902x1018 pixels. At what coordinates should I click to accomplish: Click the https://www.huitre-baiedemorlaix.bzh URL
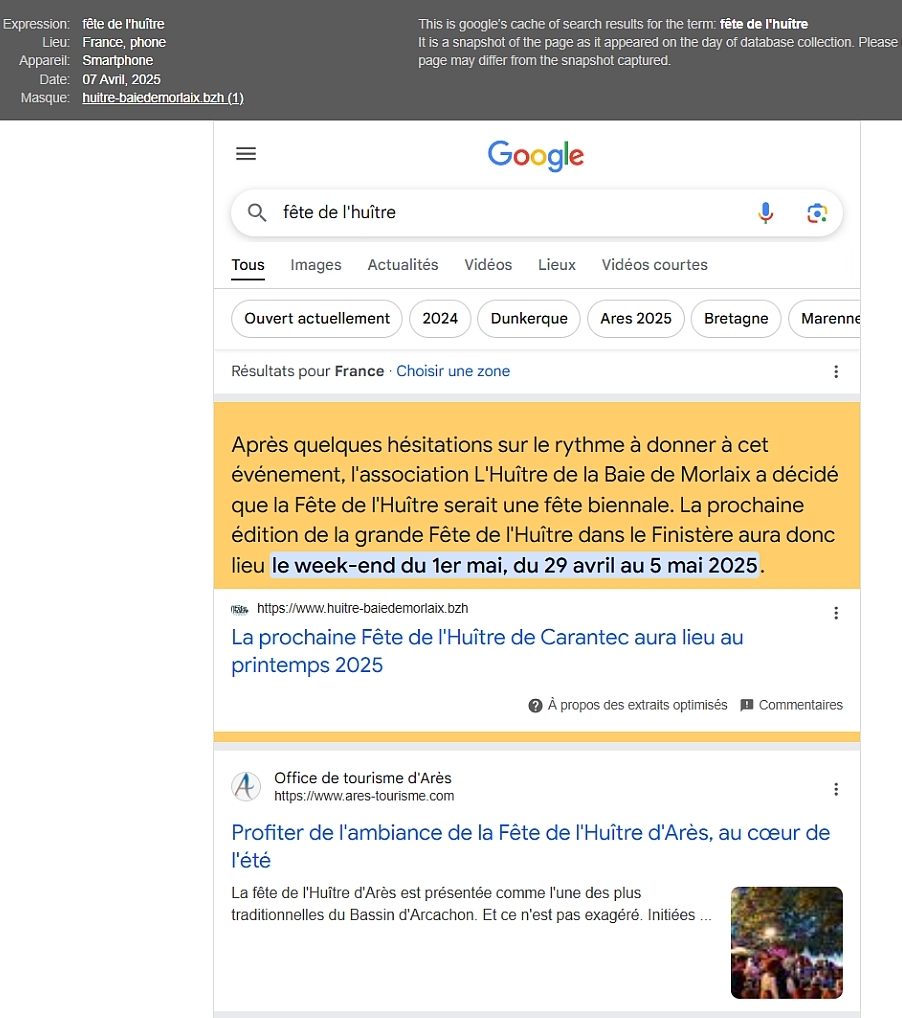click(x=362, y=608)
